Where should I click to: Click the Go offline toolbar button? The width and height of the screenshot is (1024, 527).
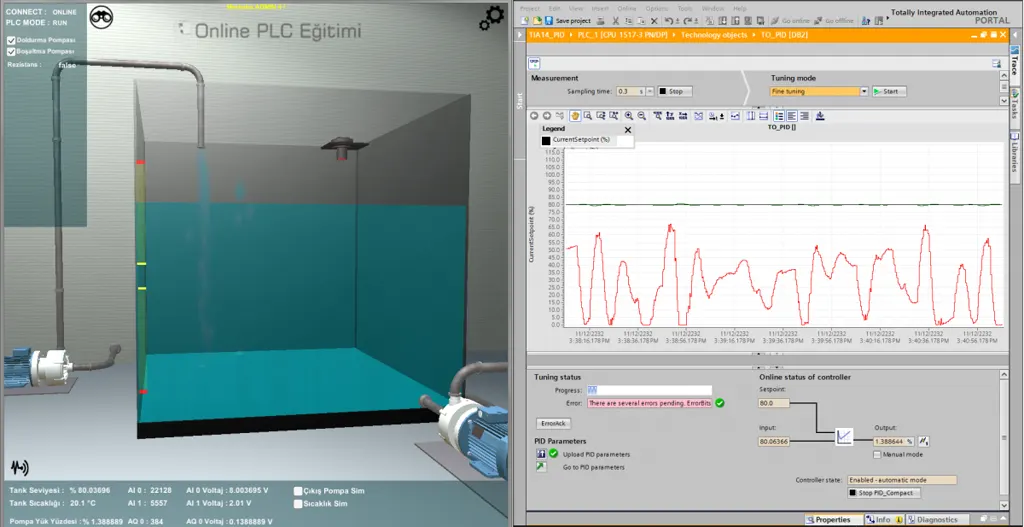tap(835, 21)
